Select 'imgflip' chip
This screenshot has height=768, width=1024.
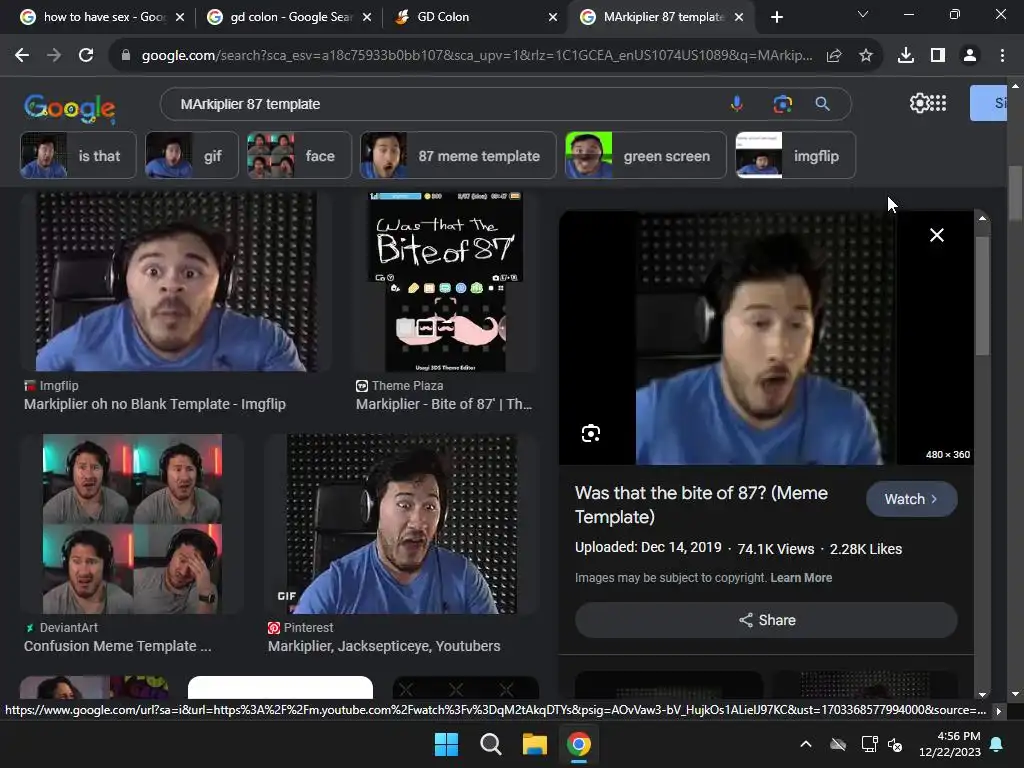795,155
